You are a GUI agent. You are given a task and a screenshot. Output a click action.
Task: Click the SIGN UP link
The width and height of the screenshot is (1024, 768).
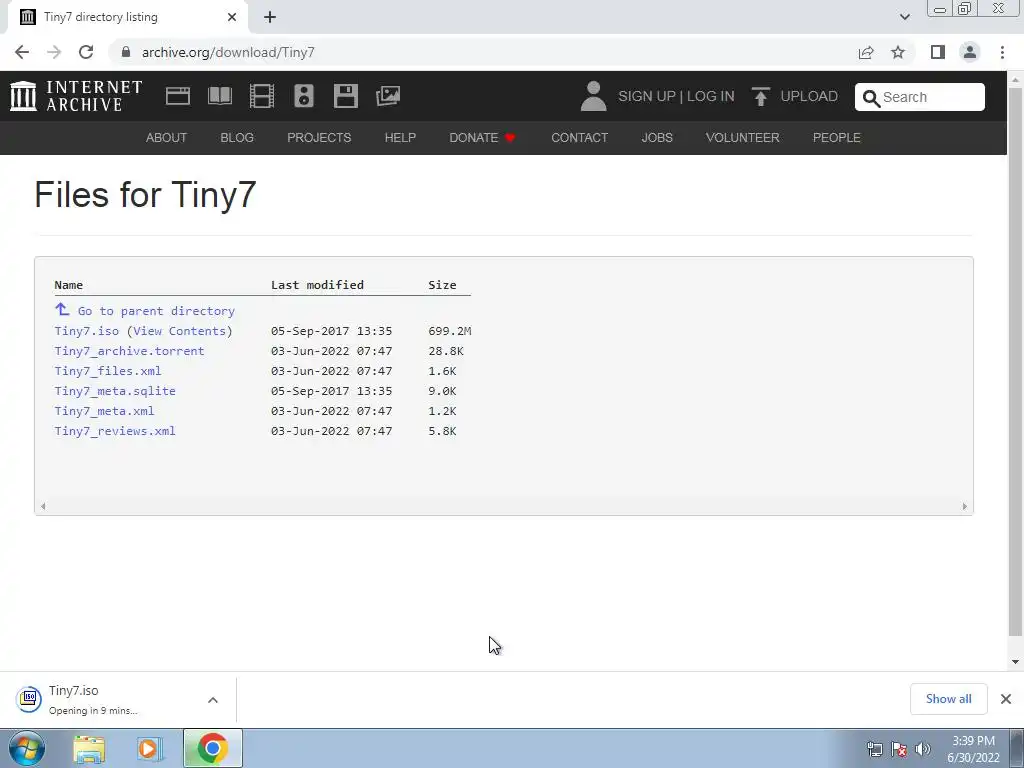pos(647,97)
